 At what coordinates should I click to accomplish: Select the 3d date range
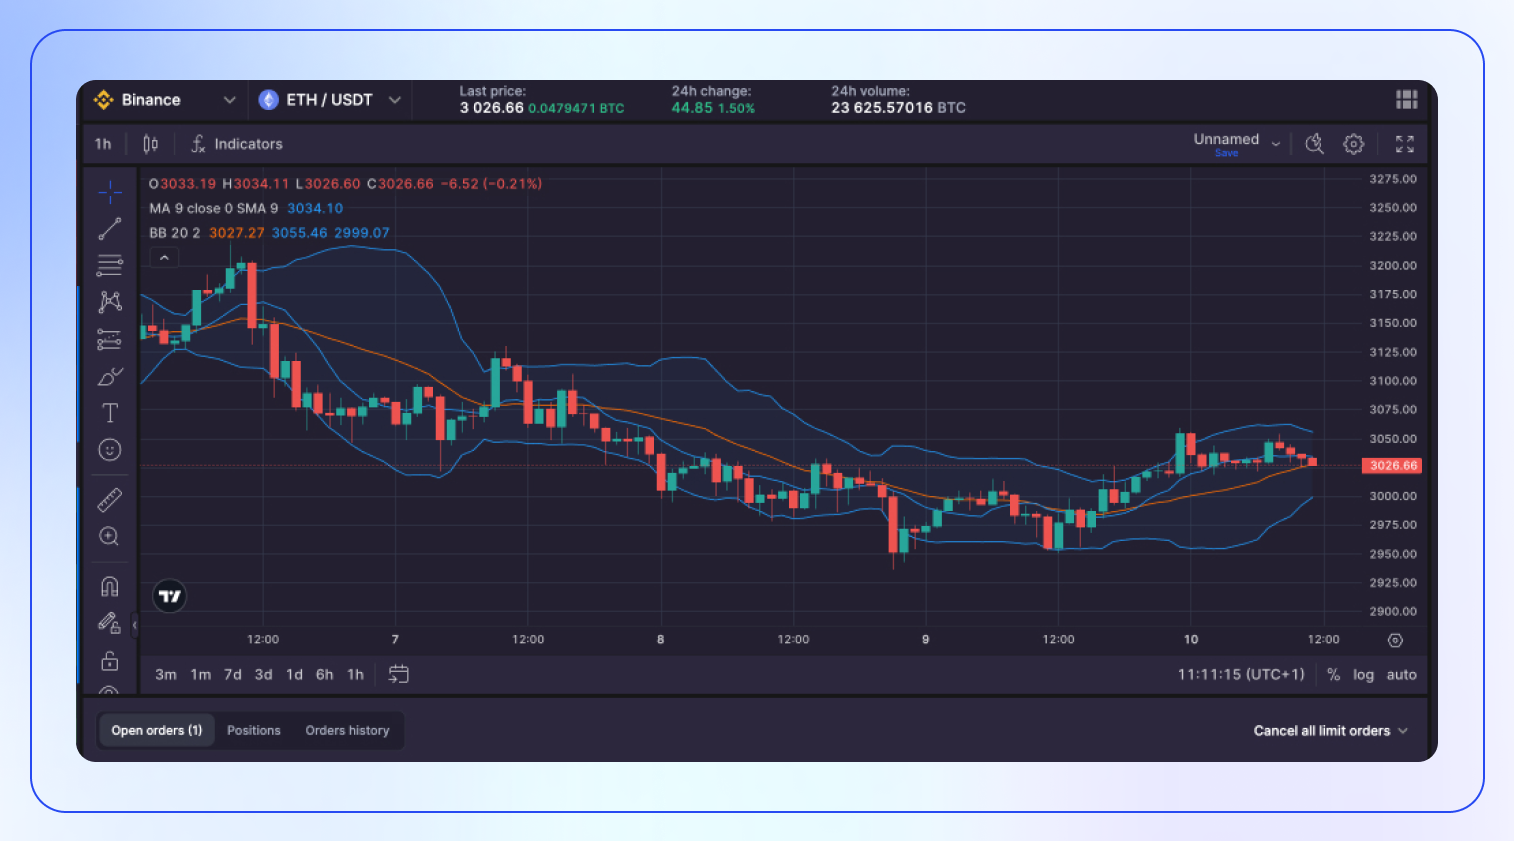click(264, 675)
